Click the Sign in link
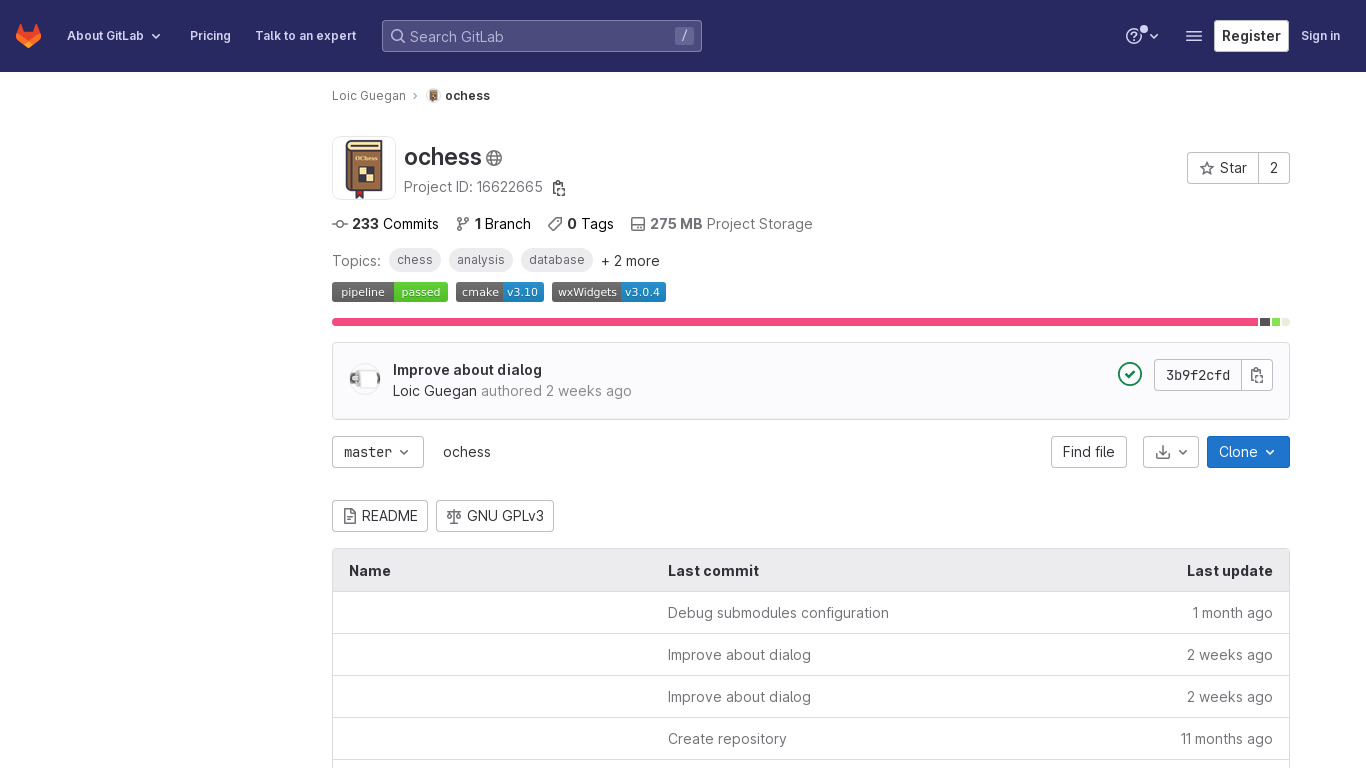1366x768 pixels. 1320,36
